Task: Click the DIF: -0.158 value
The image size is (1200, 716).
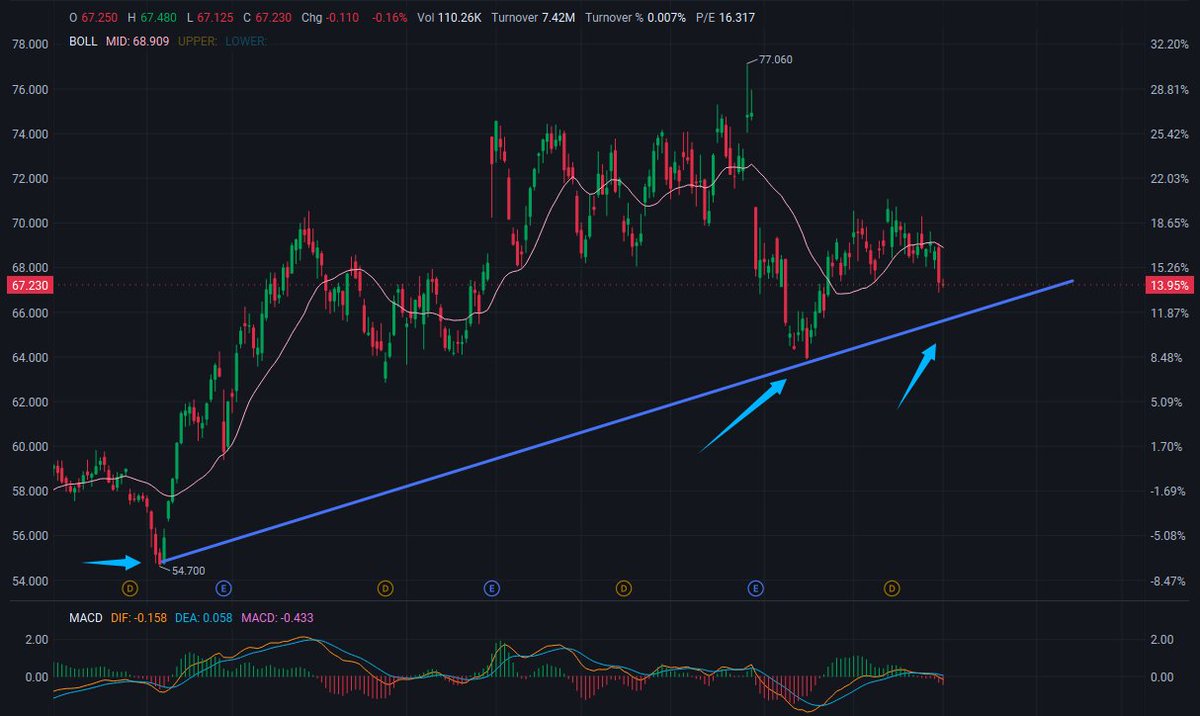Action: (x=141, y=618)
